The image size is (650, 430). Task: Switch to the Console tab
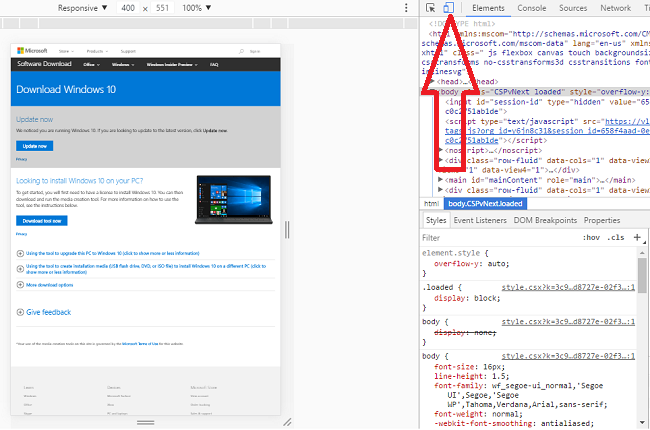[x=531, y=8]
